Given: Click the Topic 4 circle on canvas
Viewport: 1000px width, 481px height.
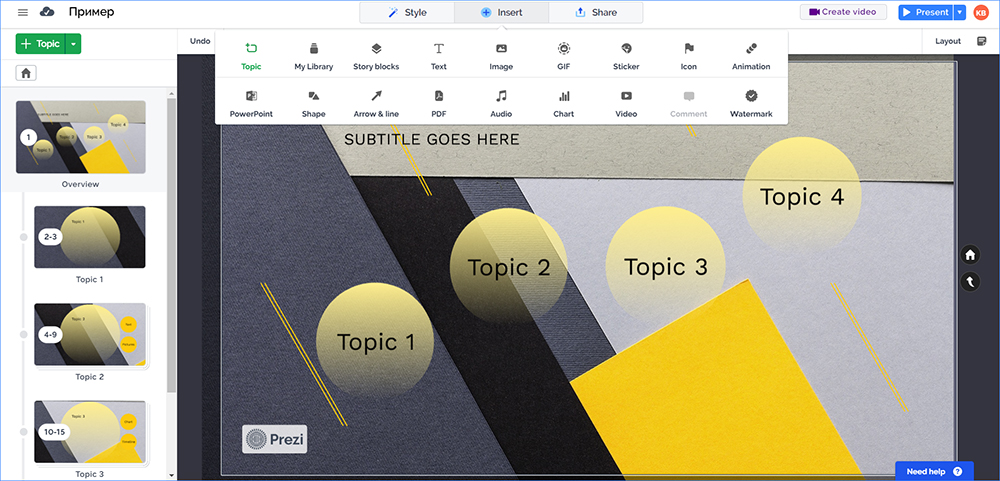Looking at the screenshot, I should click(x=802, y=197).
